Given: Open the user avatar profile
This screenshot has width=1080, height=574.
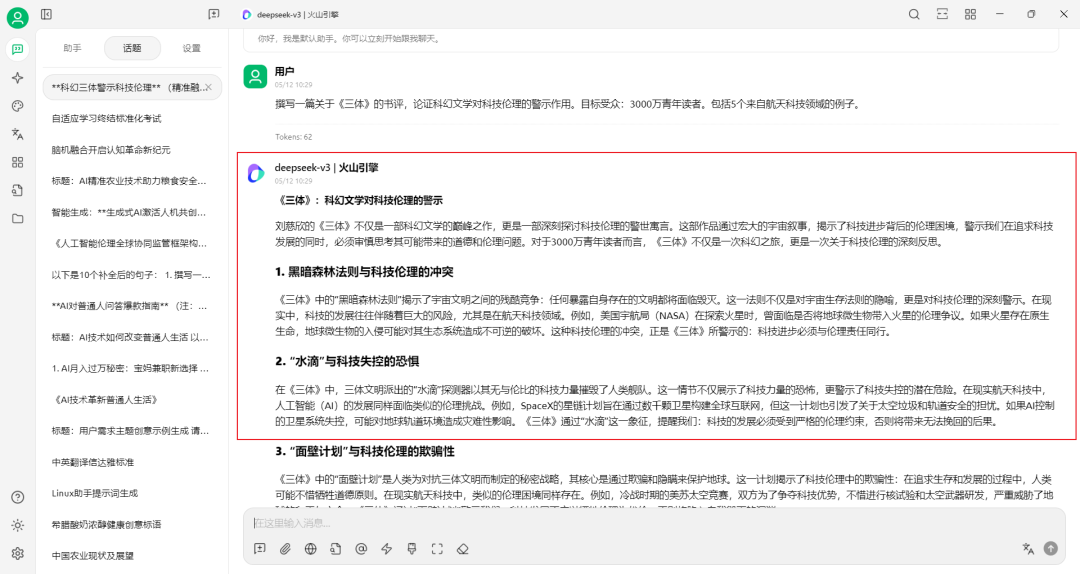Looking at the screenshot, I should click(17, 17).
